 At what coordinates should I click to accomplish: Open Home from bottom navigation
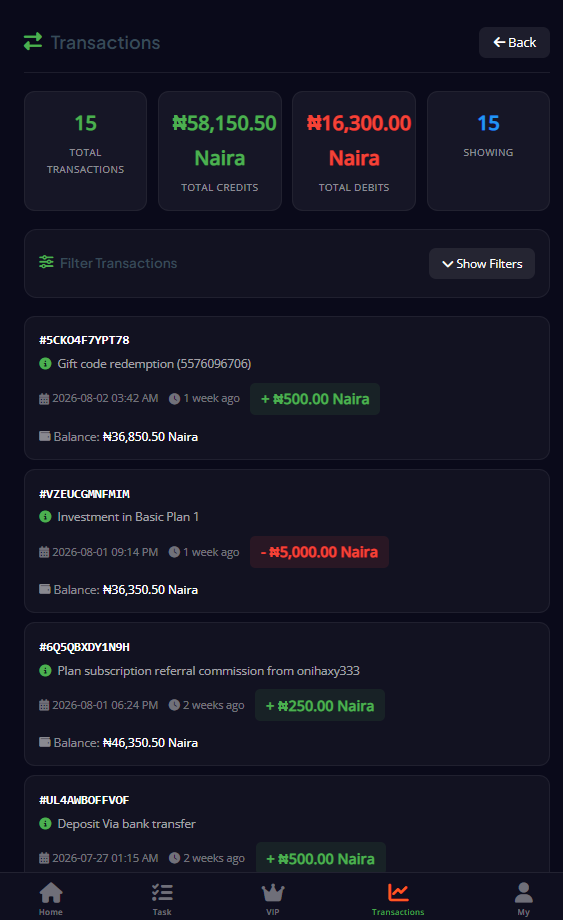point(51,898)
